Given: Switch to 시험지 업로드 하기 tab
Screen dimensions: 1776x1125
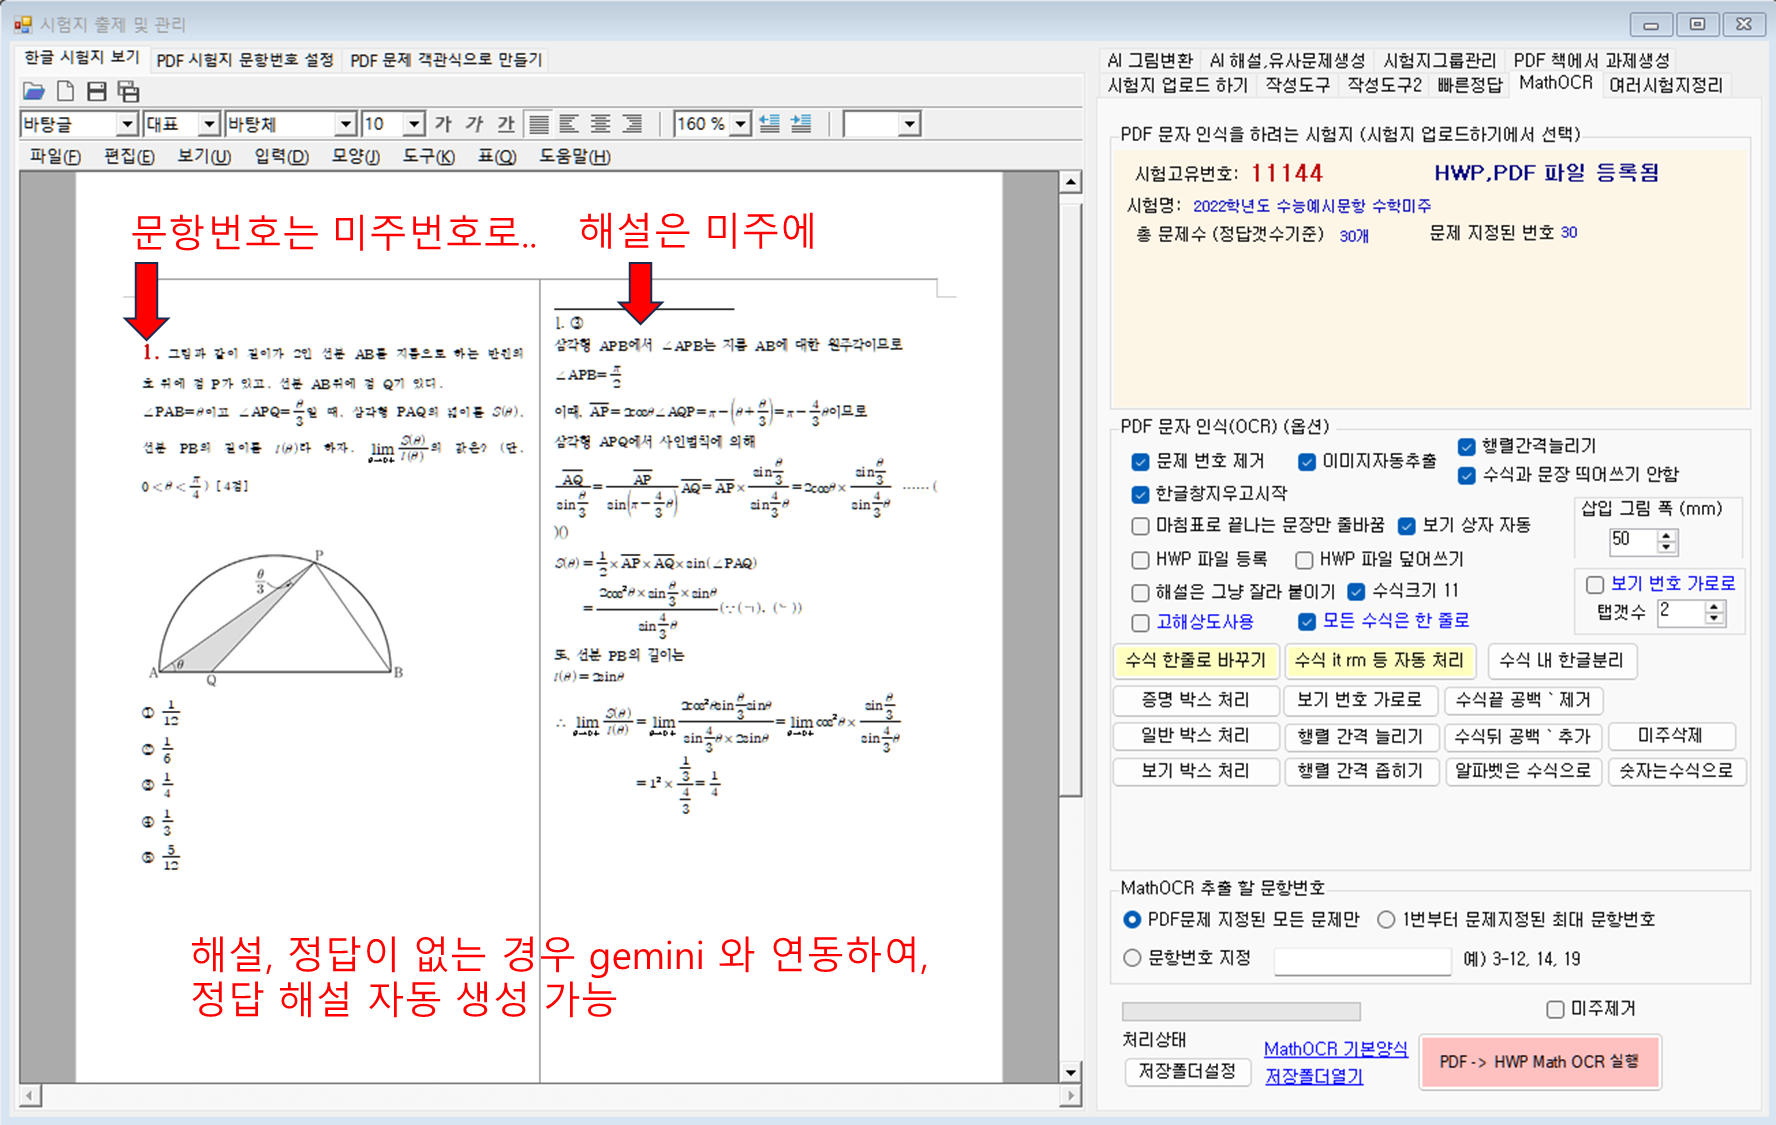Looking at the screenshot, I should (1177, 86).
